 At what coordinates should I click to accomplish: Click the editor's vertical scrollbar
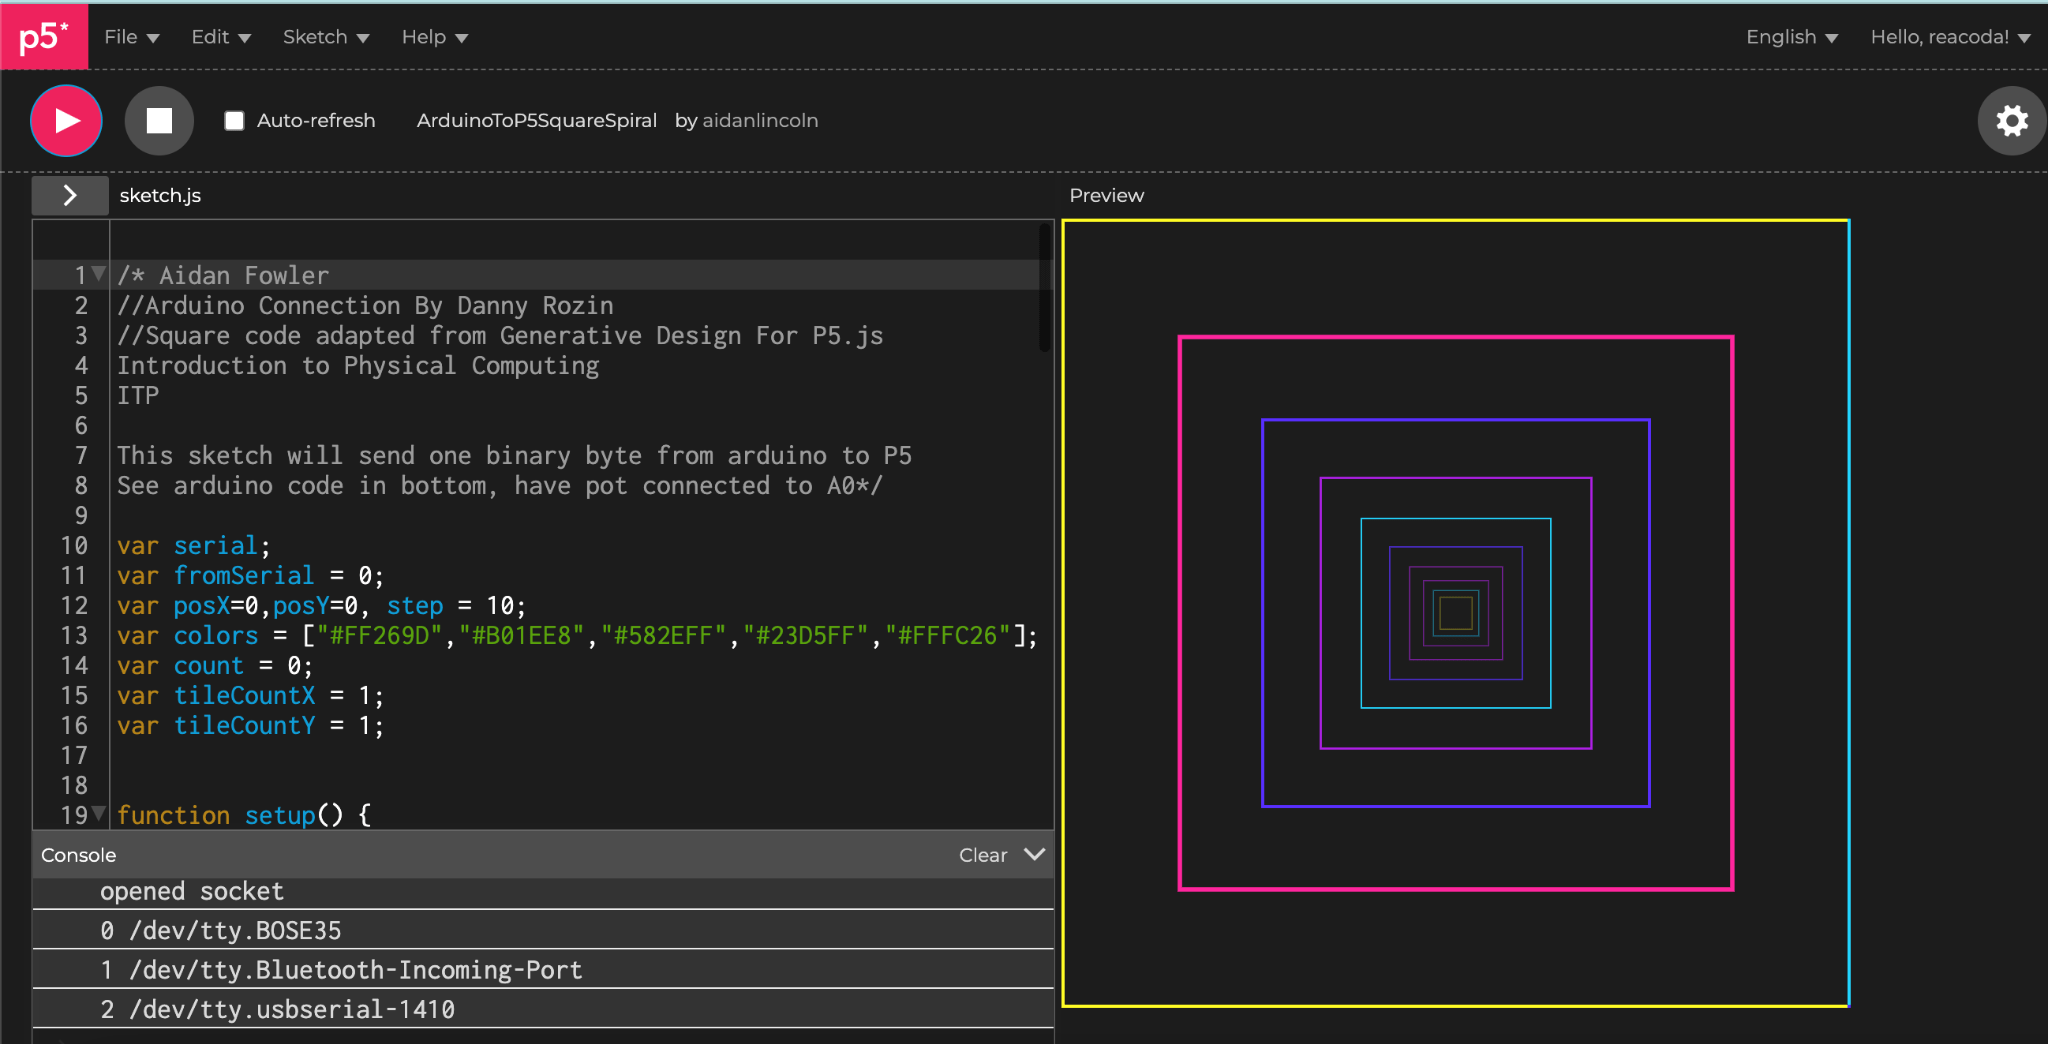(1044, 290)
